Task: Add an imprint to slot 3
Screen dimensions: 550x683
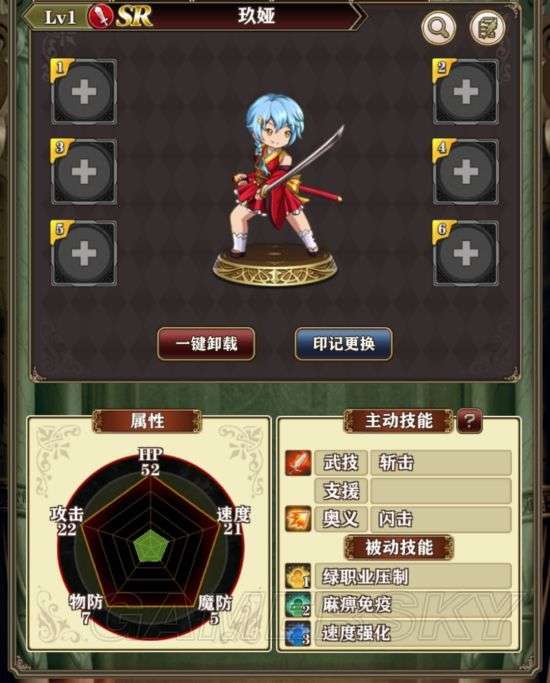Action: tap(84, 172)
